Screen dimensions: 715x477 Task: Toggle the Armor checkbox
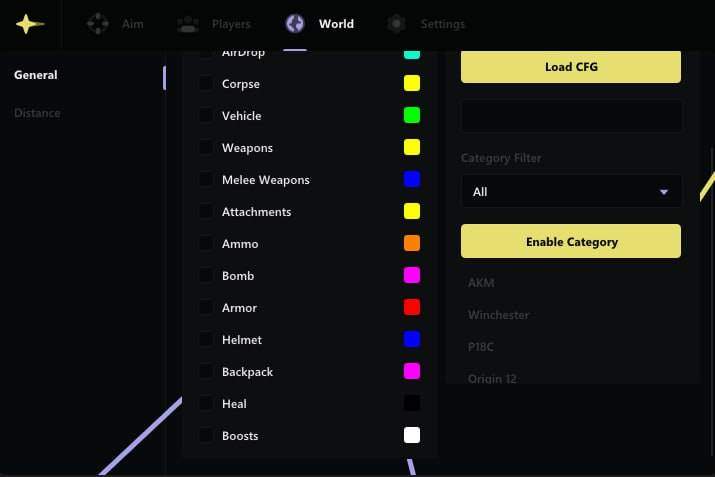[206, 307]
